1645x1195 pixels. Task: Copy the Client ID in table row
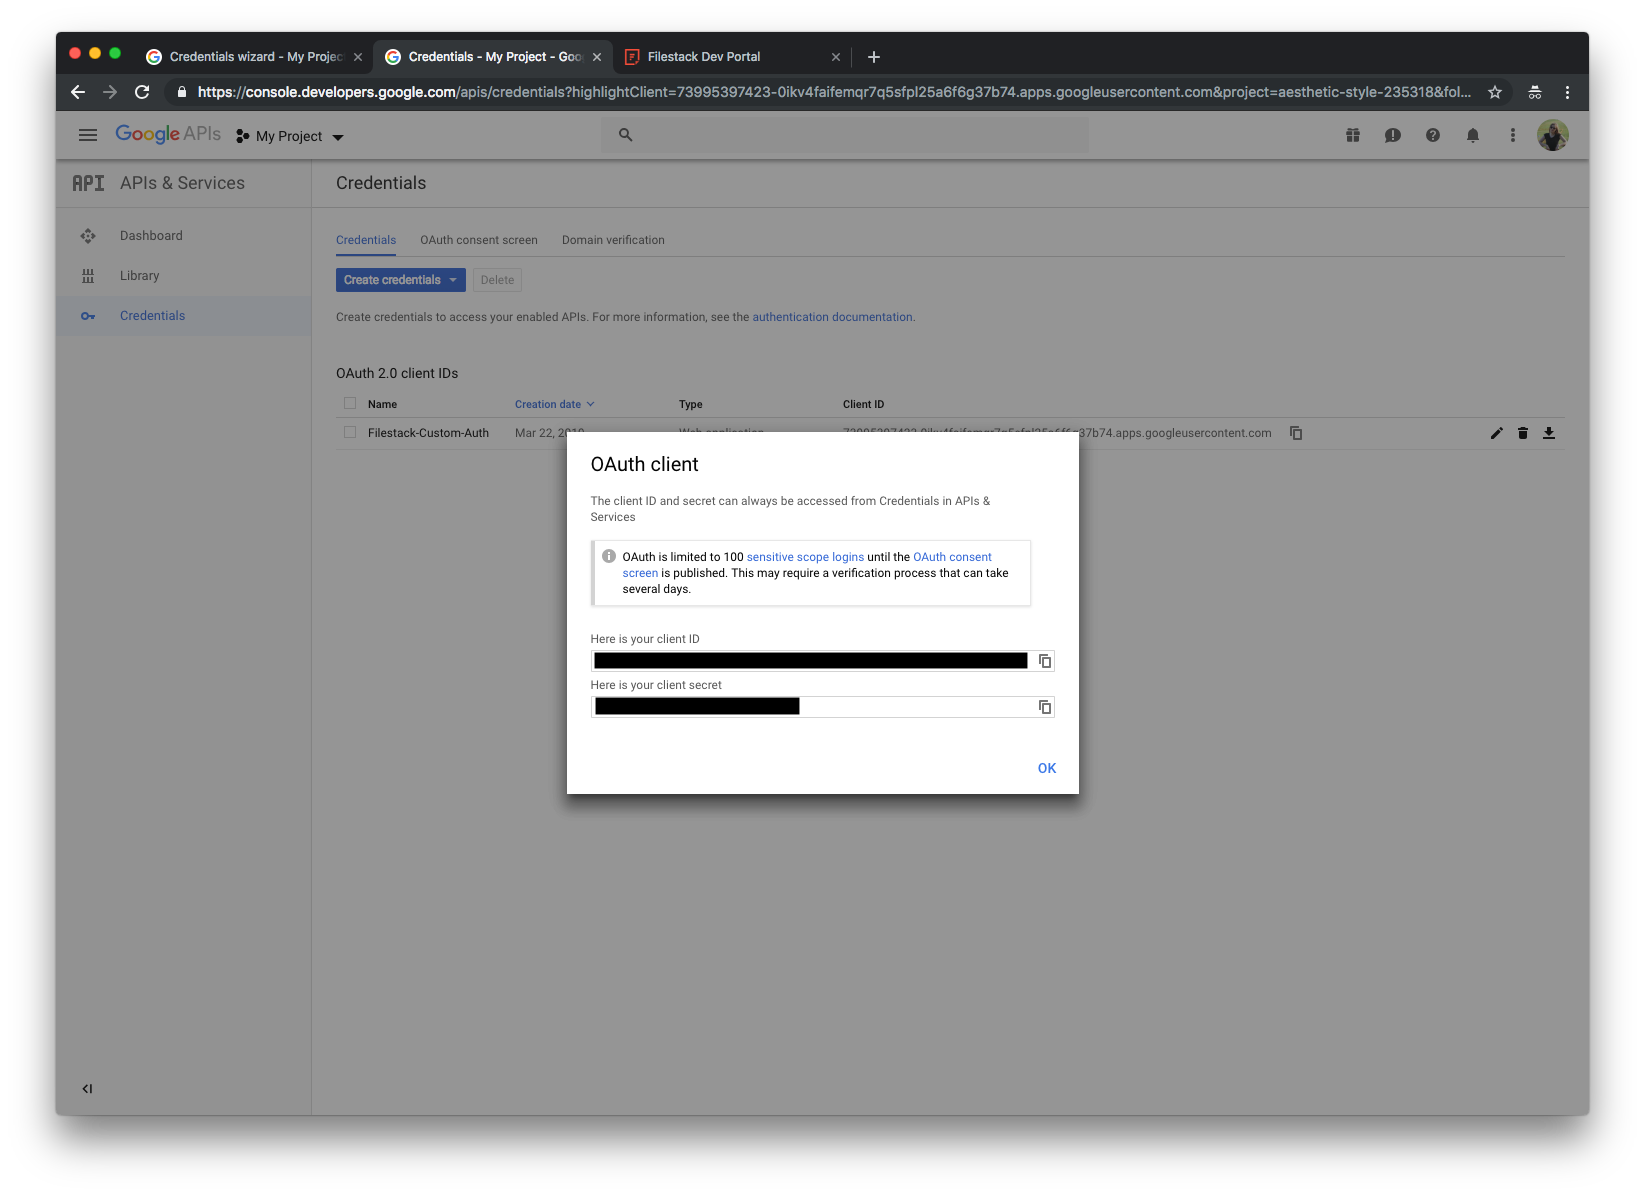1296,433
